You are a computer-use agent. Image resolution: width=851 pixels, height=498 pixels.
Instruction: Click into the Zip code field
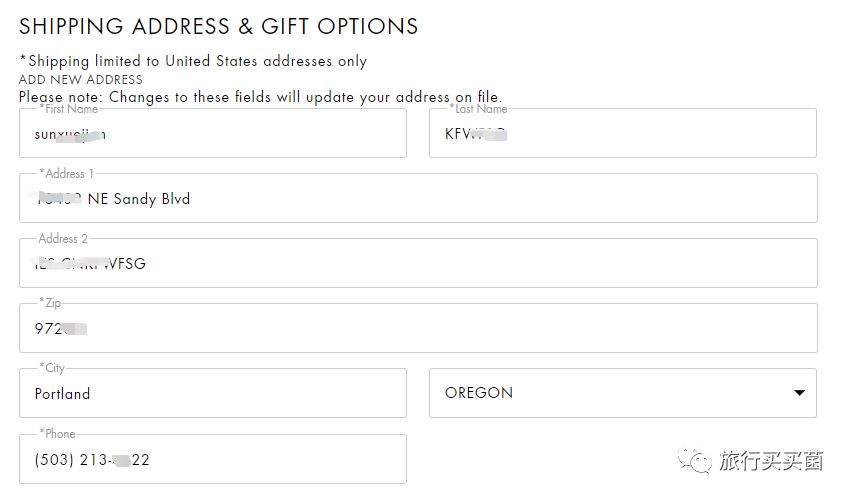(x=417, y=329)
